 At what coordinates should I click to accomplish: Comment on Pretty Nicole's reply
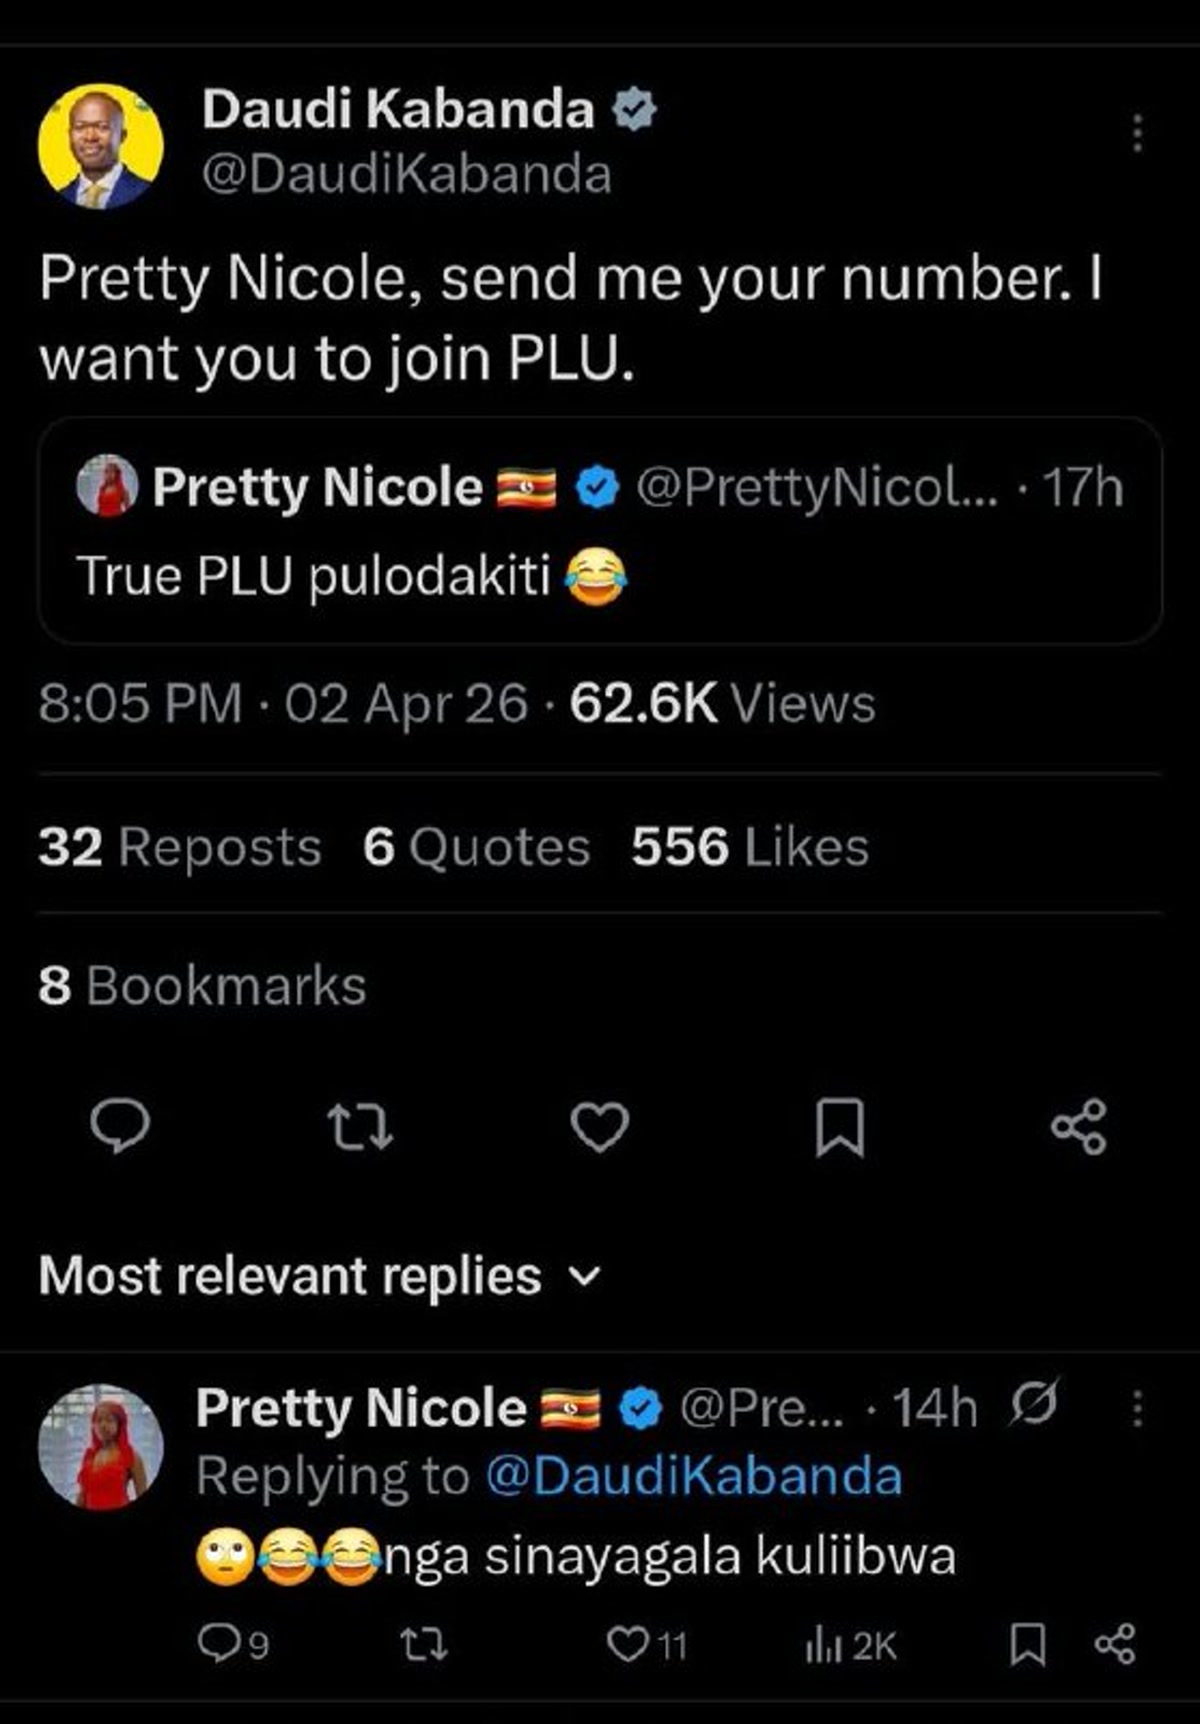click(218, 1645)
